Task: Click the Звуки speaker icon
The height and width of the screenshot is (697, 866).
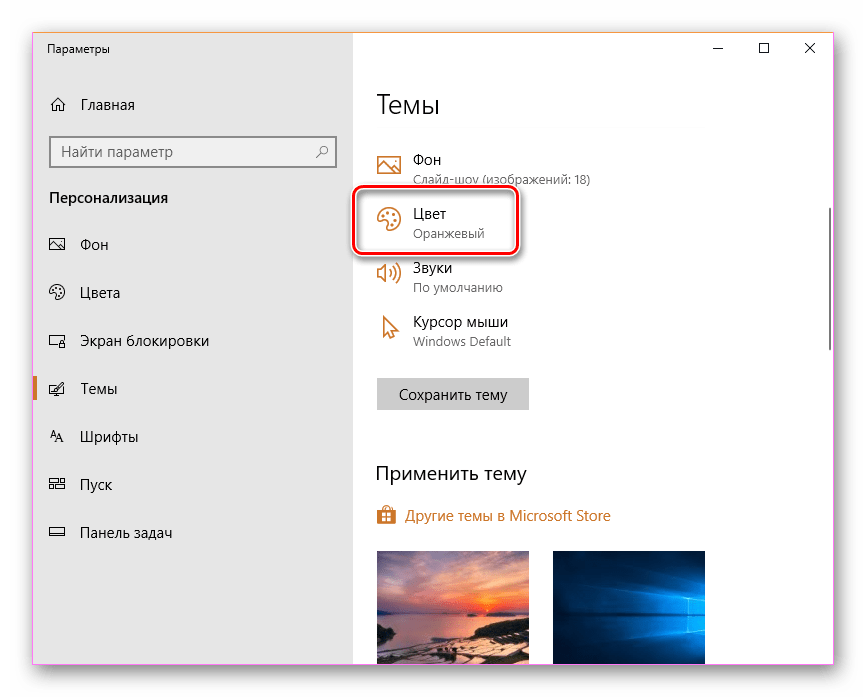Action: 388,273
